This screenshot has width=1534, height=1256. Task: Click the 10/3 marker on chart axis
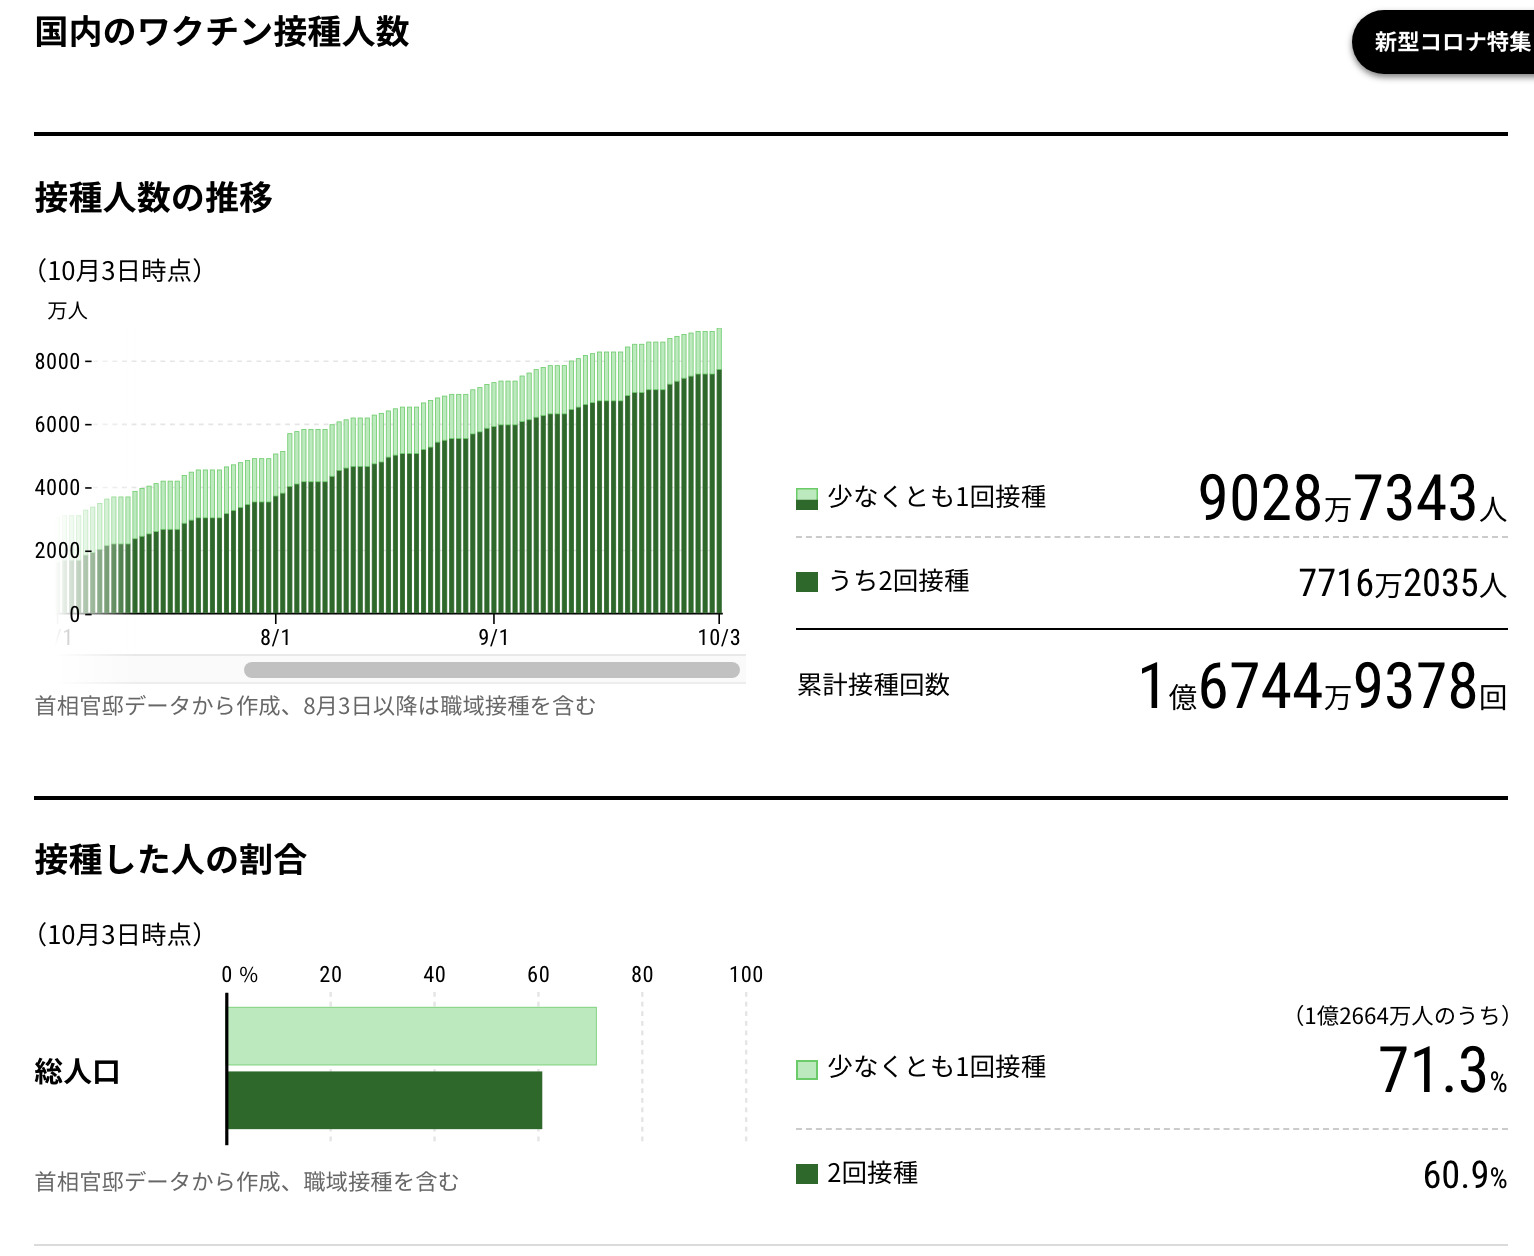coord(718,637)
